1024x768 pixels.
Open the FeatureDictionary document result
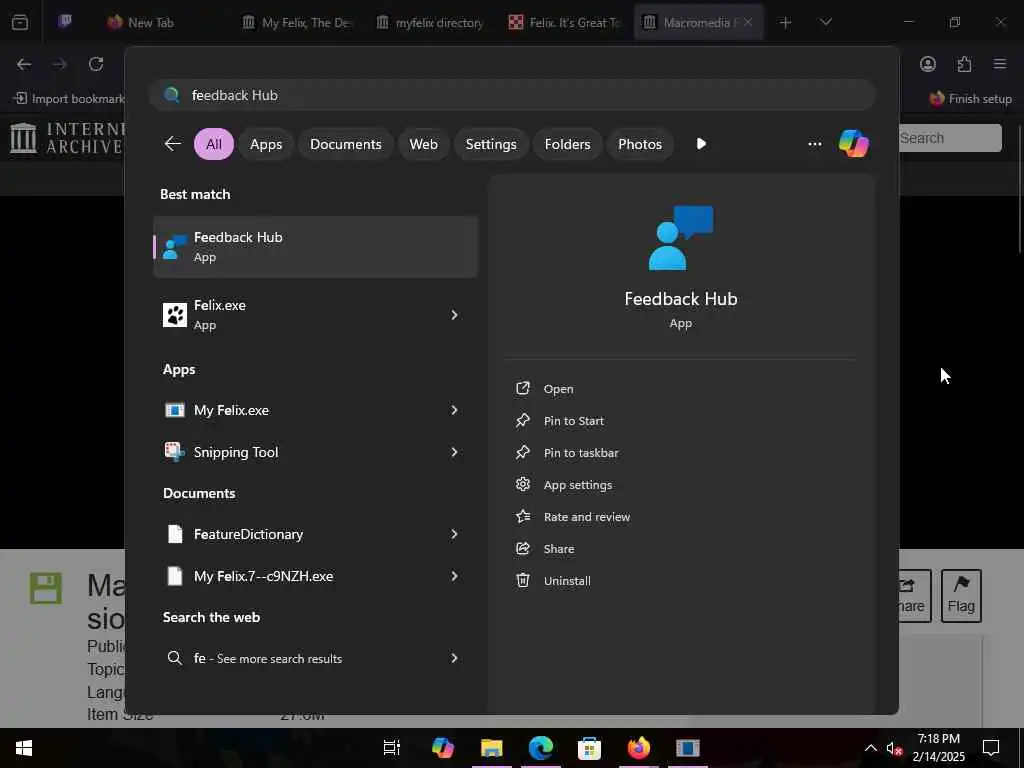[315, 534]
